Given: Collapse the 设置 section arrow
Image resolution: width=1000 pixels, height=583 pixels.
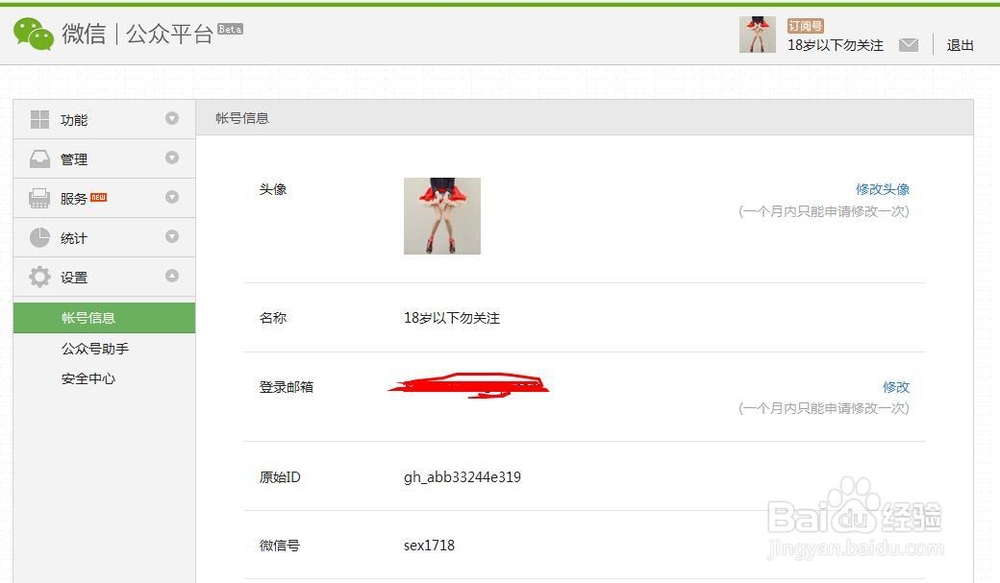Looking at the screenshot, I should (172, 276).
